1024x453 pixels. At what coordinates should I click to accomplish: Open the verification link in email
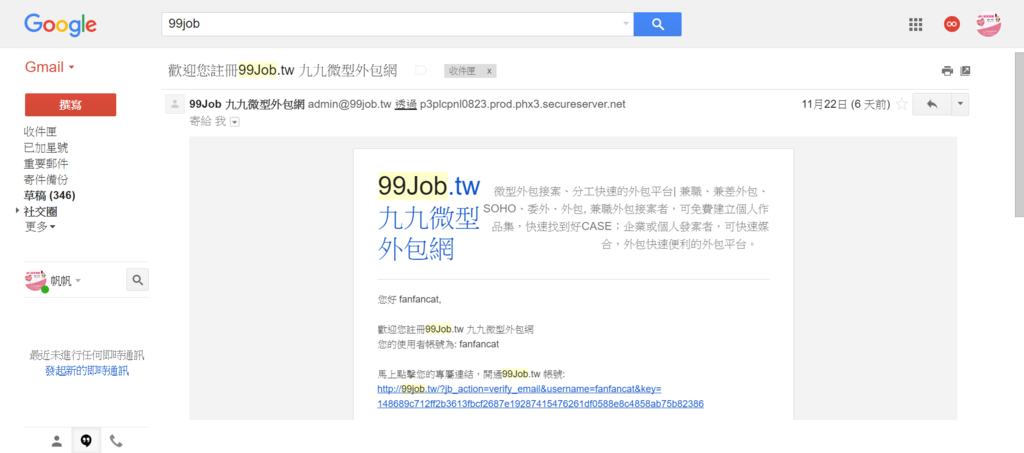point(540,396)
